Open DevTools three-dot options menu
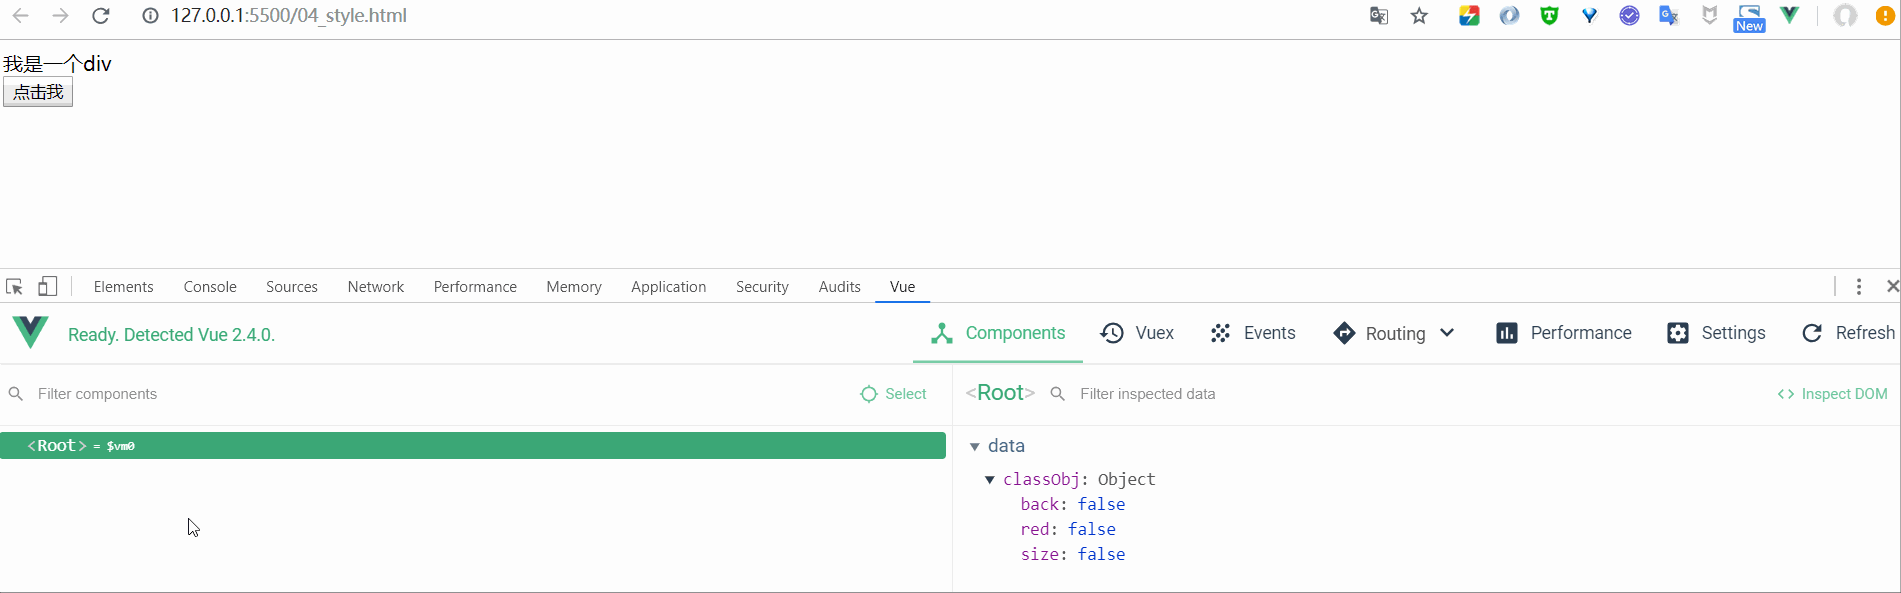Image resolution: width=1901 pixels, height=593 pixels. [x=1859, y=287]
